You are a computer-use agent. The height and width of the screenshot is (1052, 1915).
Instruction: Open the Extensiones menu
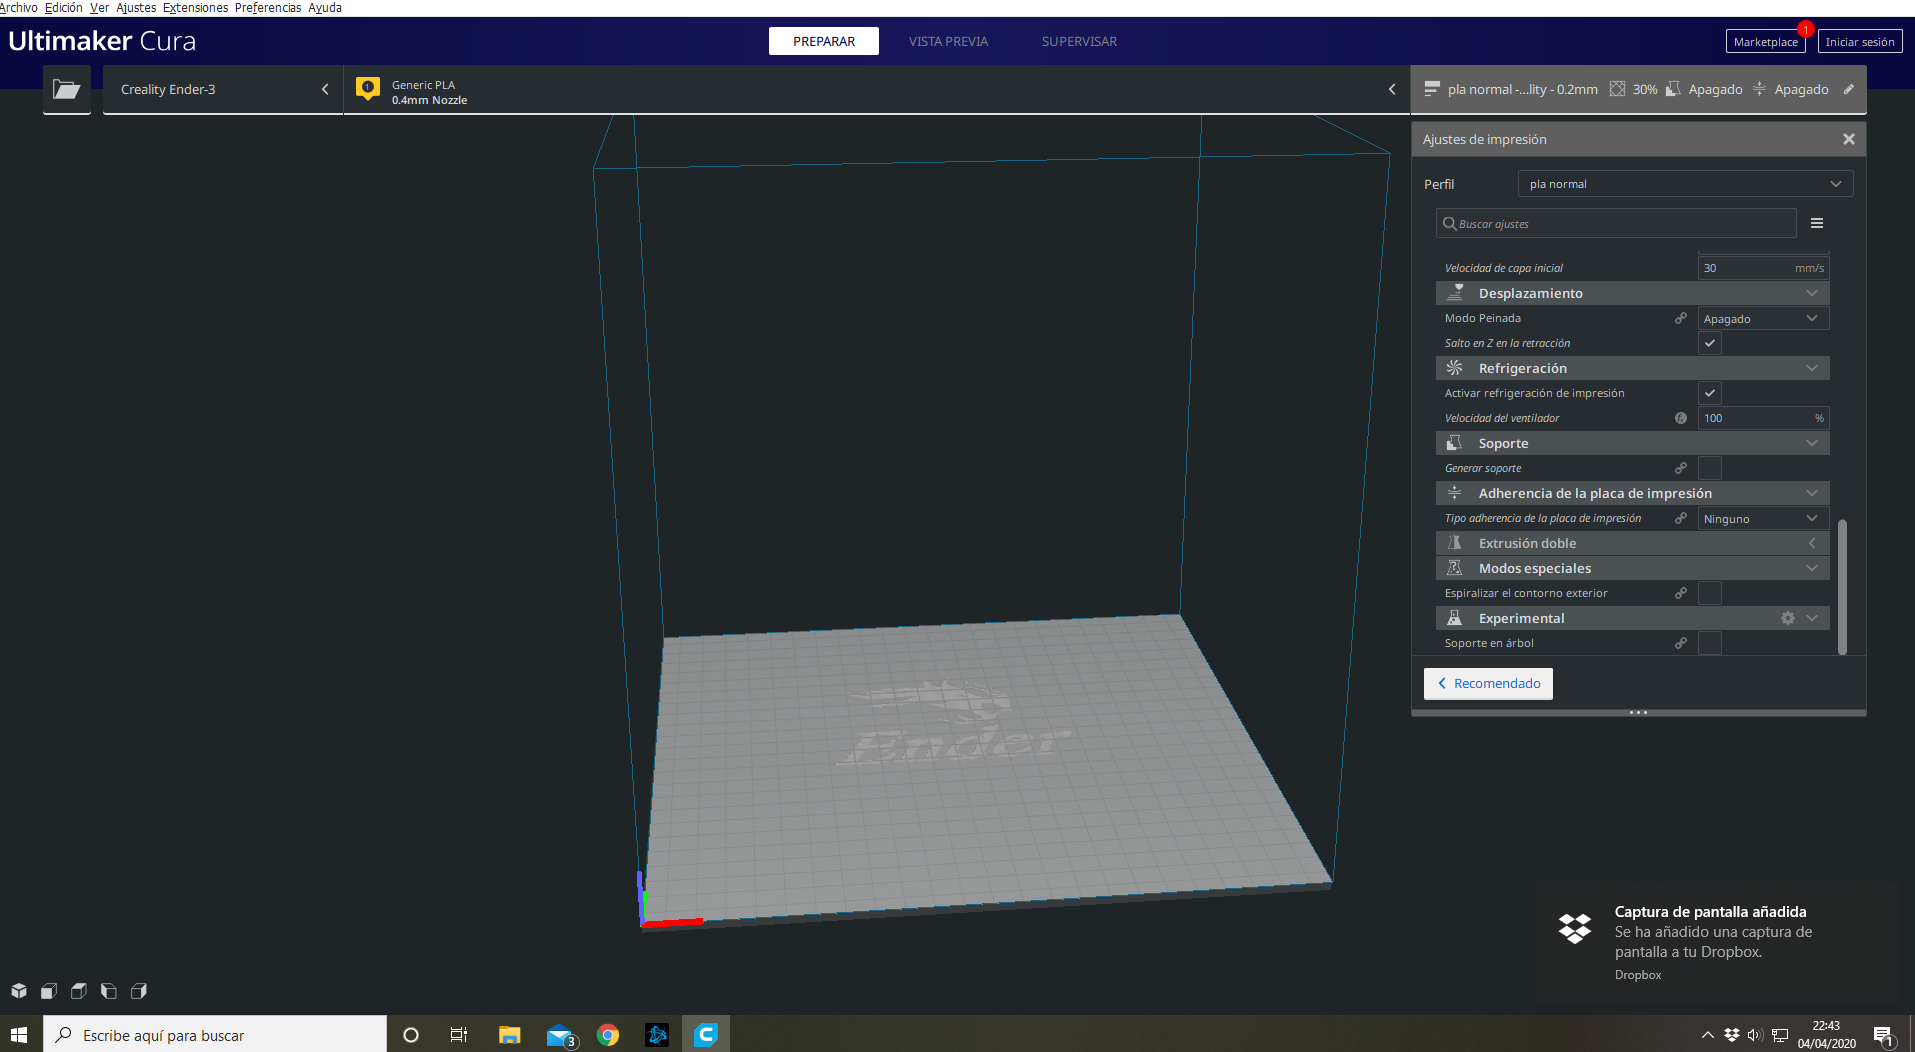(x=195, y=8)
